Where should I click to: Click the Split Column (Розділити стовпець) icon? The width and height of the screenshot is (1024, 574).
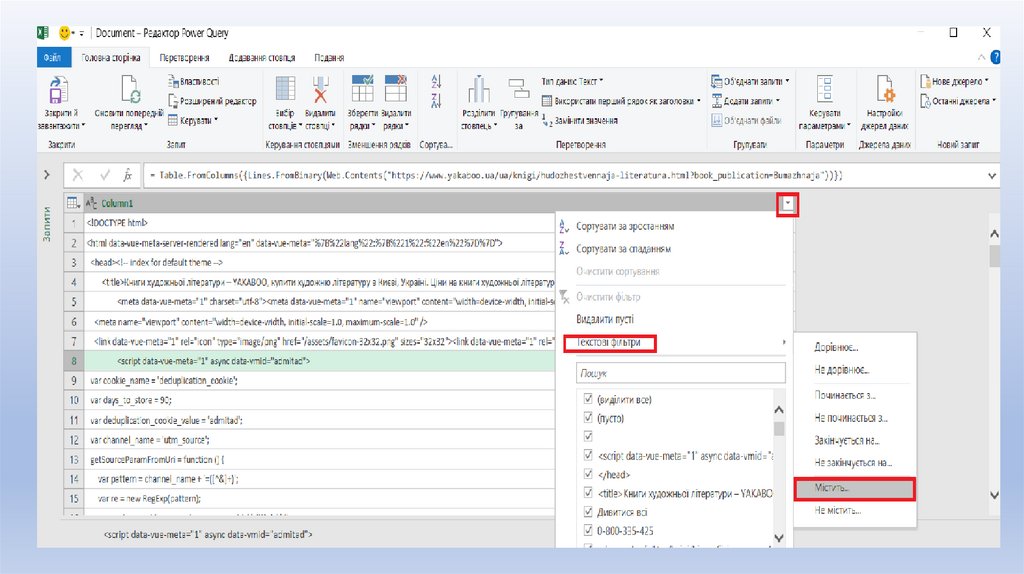coord(479,93)
